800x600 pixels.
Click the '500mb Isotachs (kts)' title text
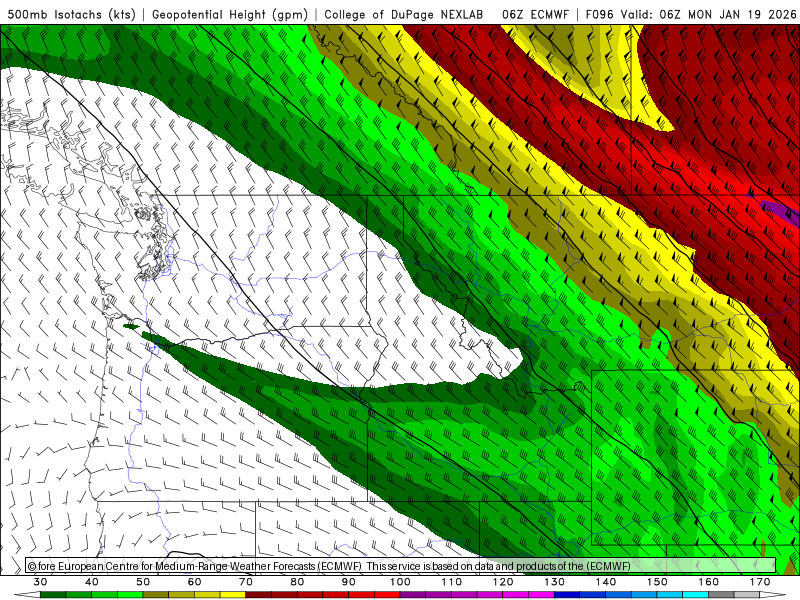pyautogui.click(x=71, y=14)
